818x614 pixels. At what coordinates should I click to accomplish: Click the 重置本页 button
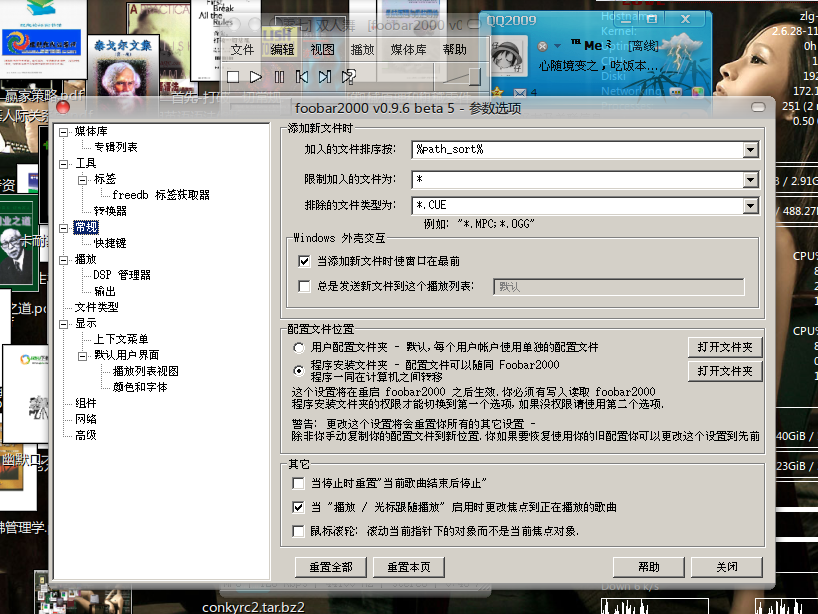point(409,567)
